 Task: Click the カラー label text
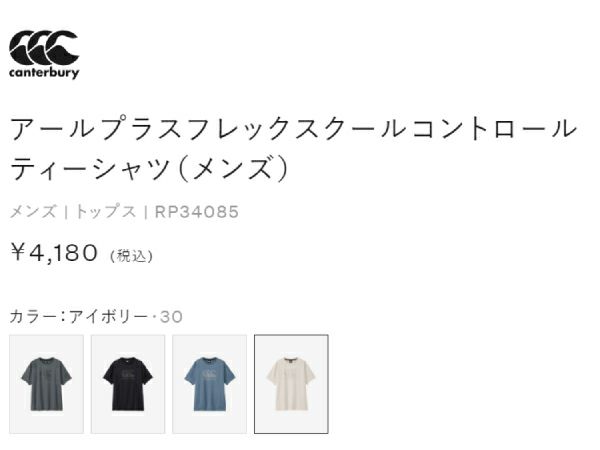click(33, 316)
